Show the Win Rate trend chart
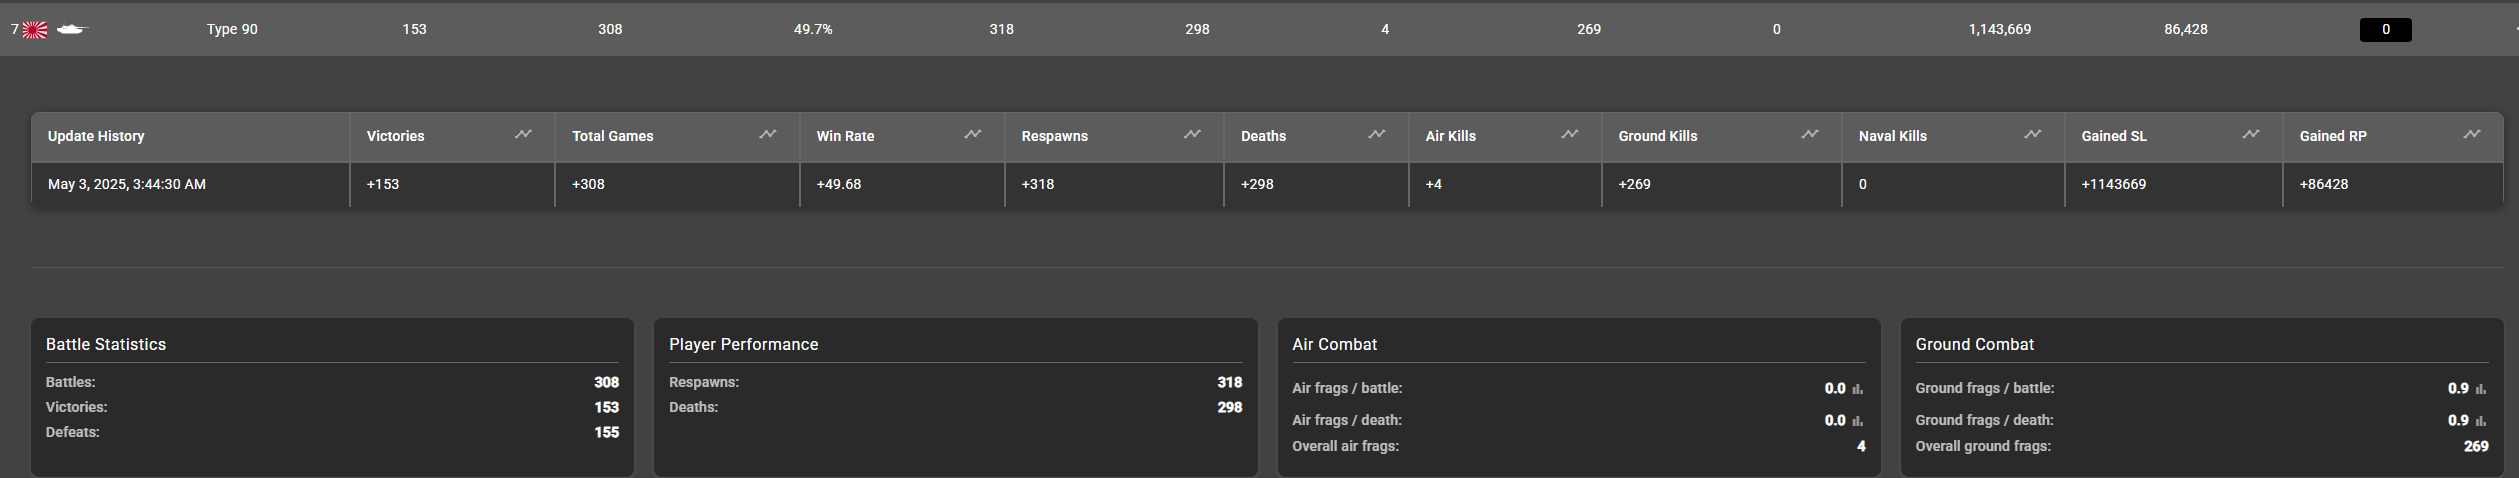The width and height of the screenshot is (2519, 478). pos(972,135)
